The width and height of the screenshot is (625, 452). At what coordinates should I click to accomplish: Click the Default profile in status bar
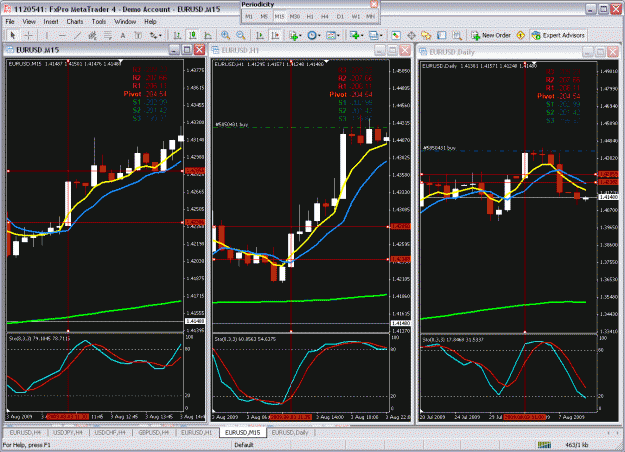point(244,445)
